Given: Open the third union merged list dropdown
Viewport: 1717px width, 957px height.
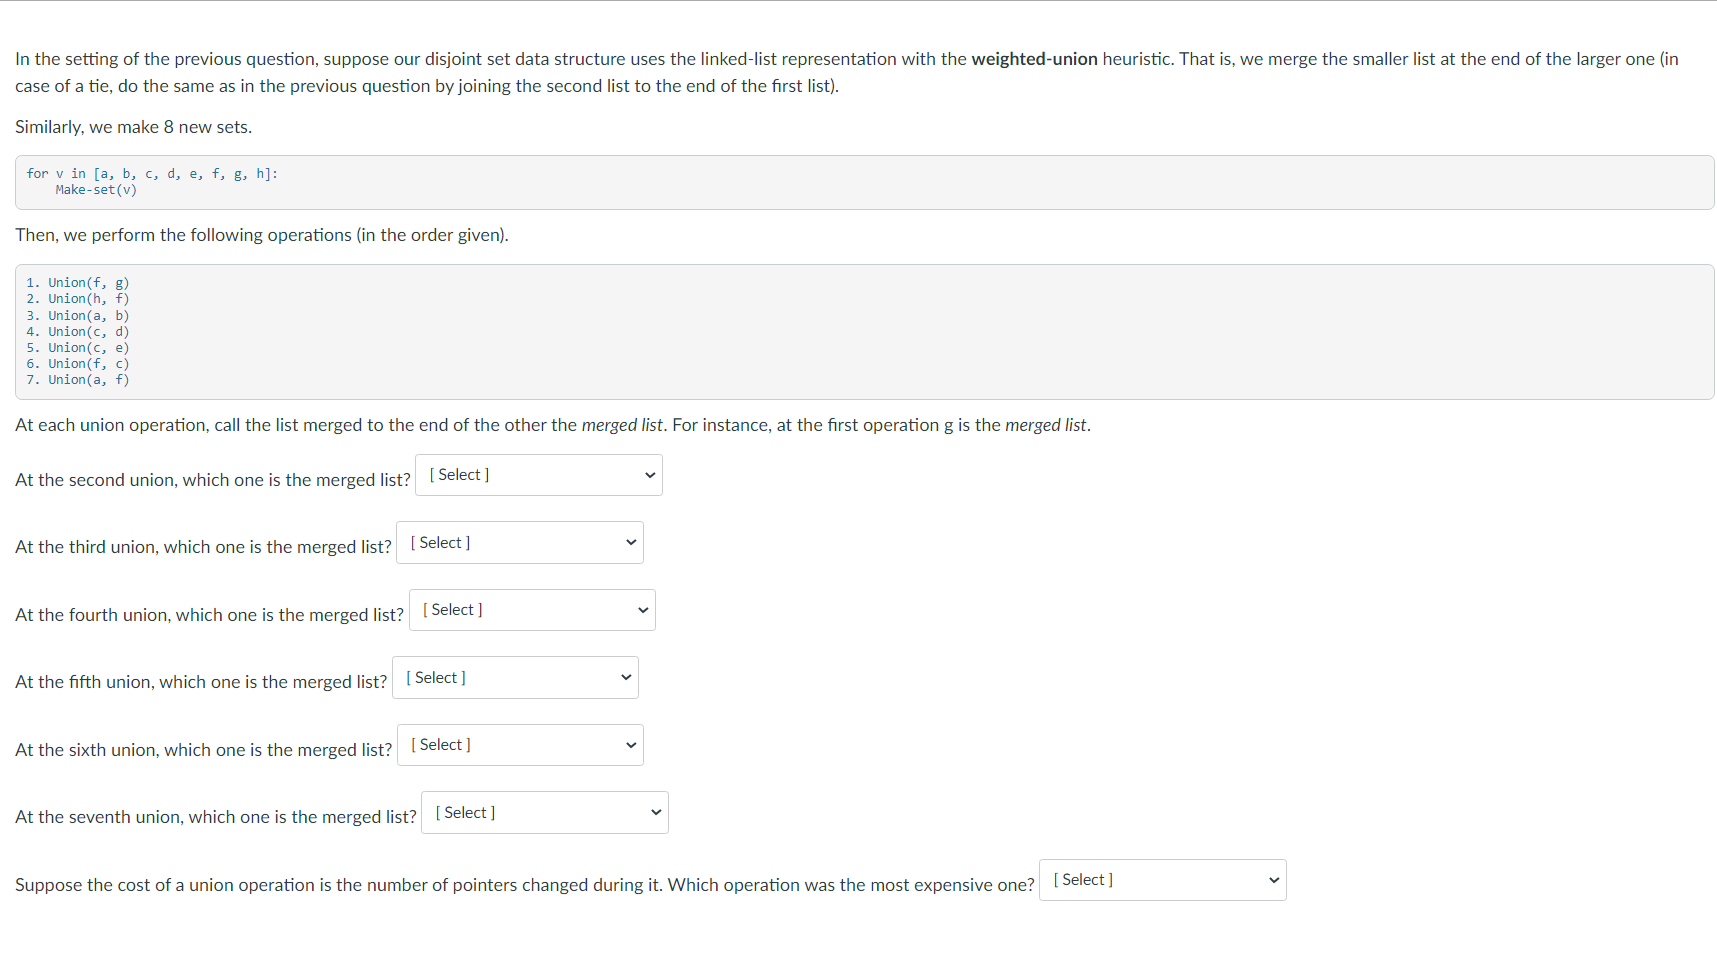Looking at the screenshot, I should (519, 542).
